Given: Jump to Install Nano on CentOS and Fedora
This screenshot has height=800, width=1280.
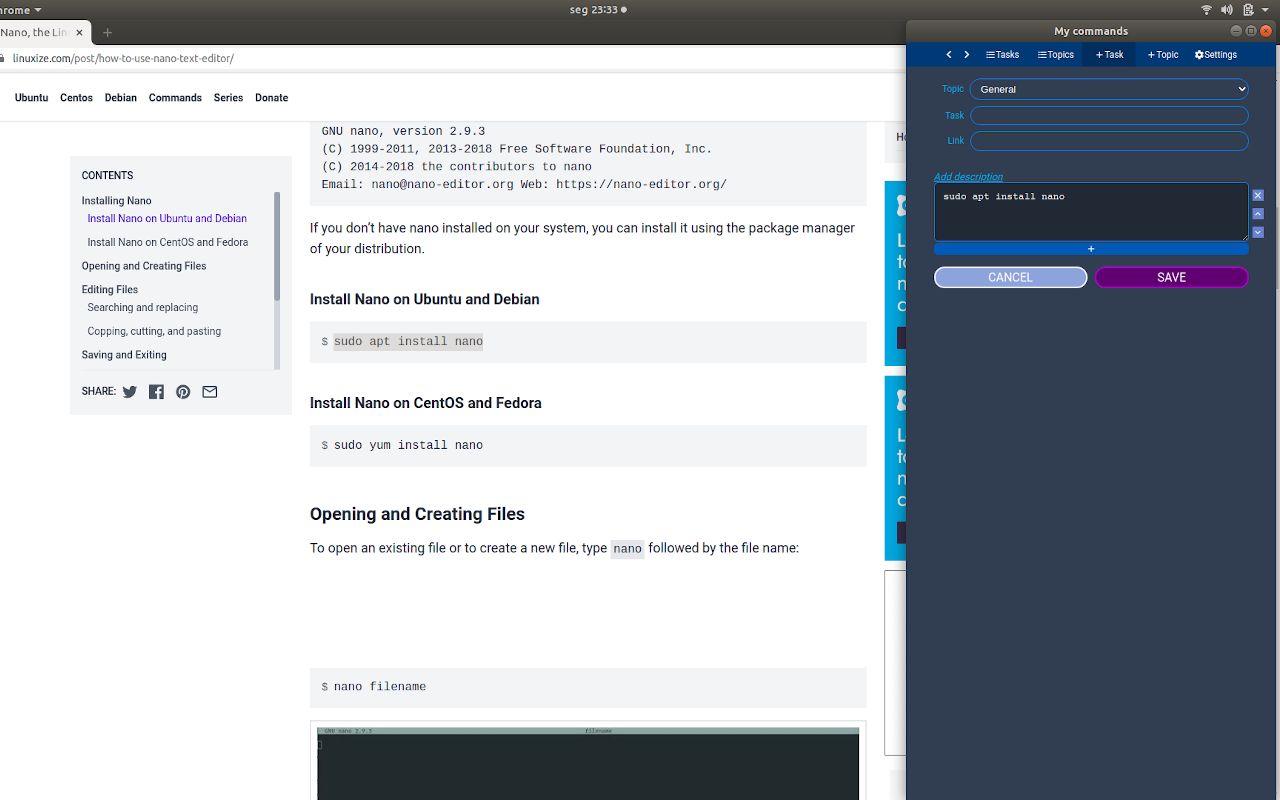Looking at the screenshot, I should 168,242.
